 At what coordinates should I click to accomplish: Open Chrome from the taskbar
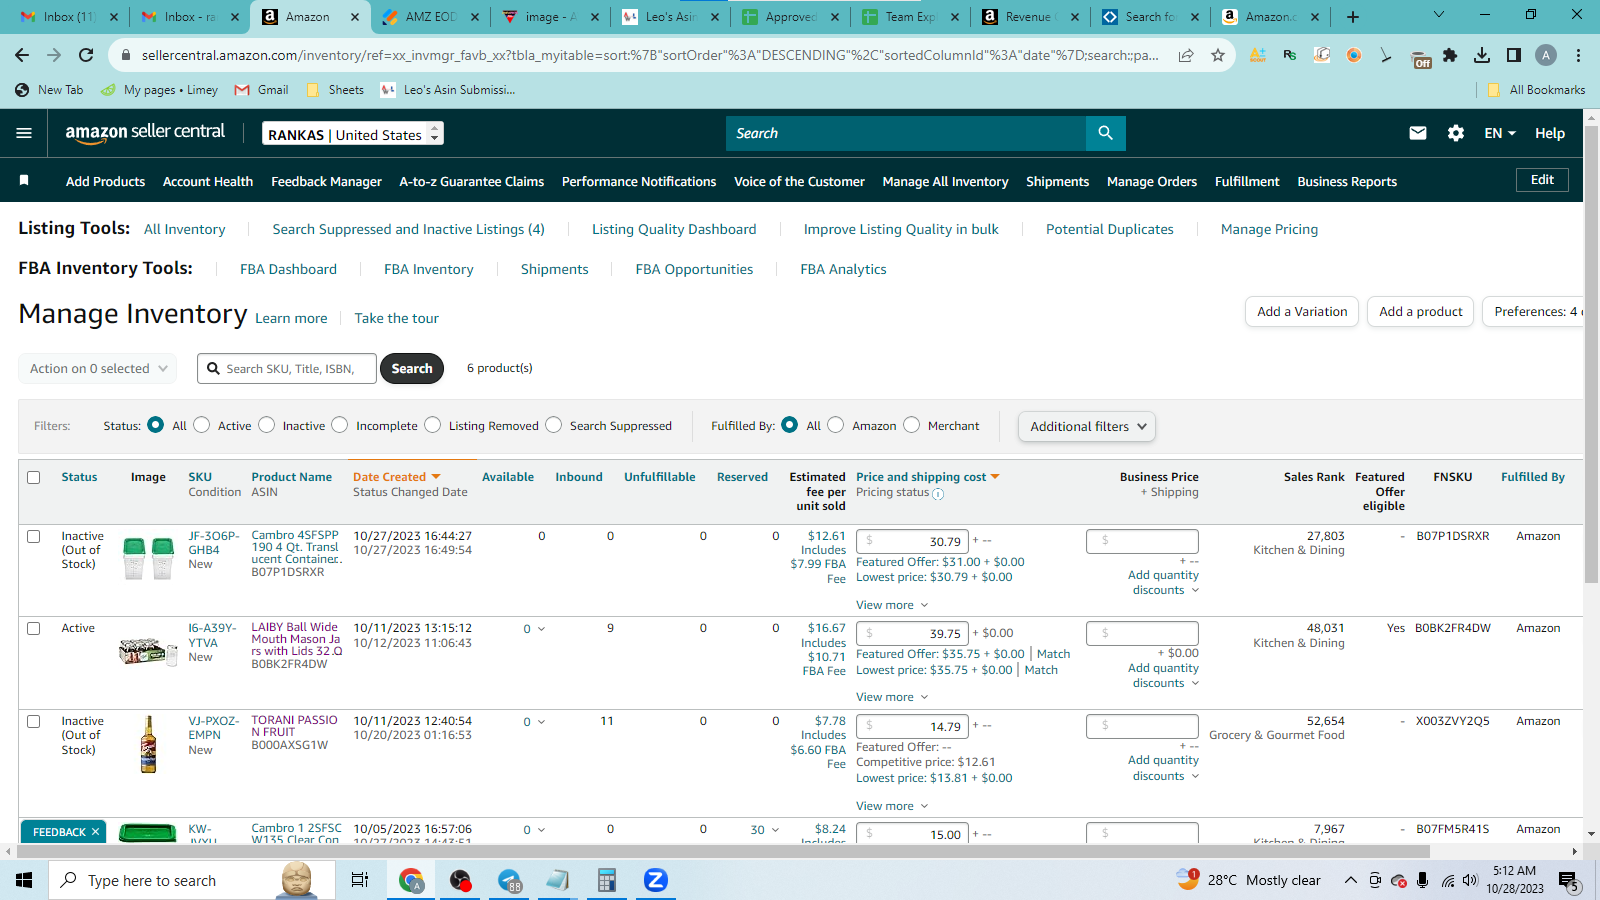tap(411, 880)
